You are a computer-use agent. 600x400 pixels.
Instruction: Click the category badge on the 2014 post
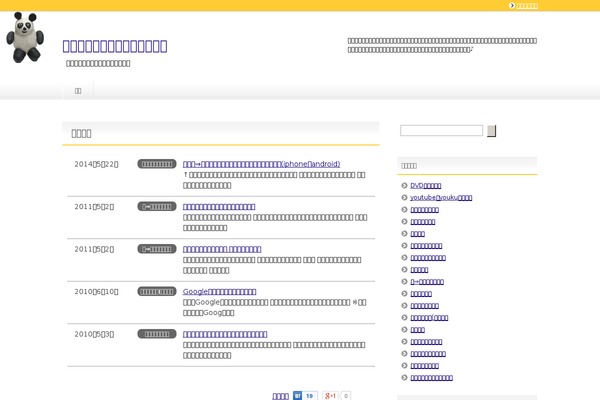[157, 164]
